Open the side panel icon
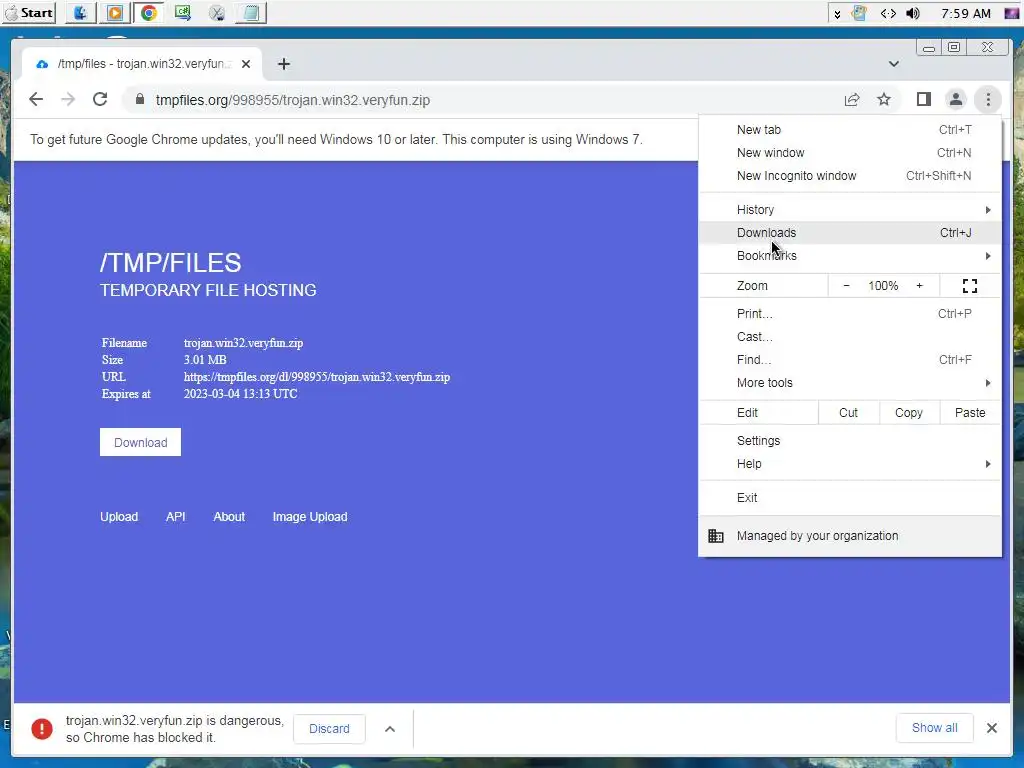 point(923,99)
